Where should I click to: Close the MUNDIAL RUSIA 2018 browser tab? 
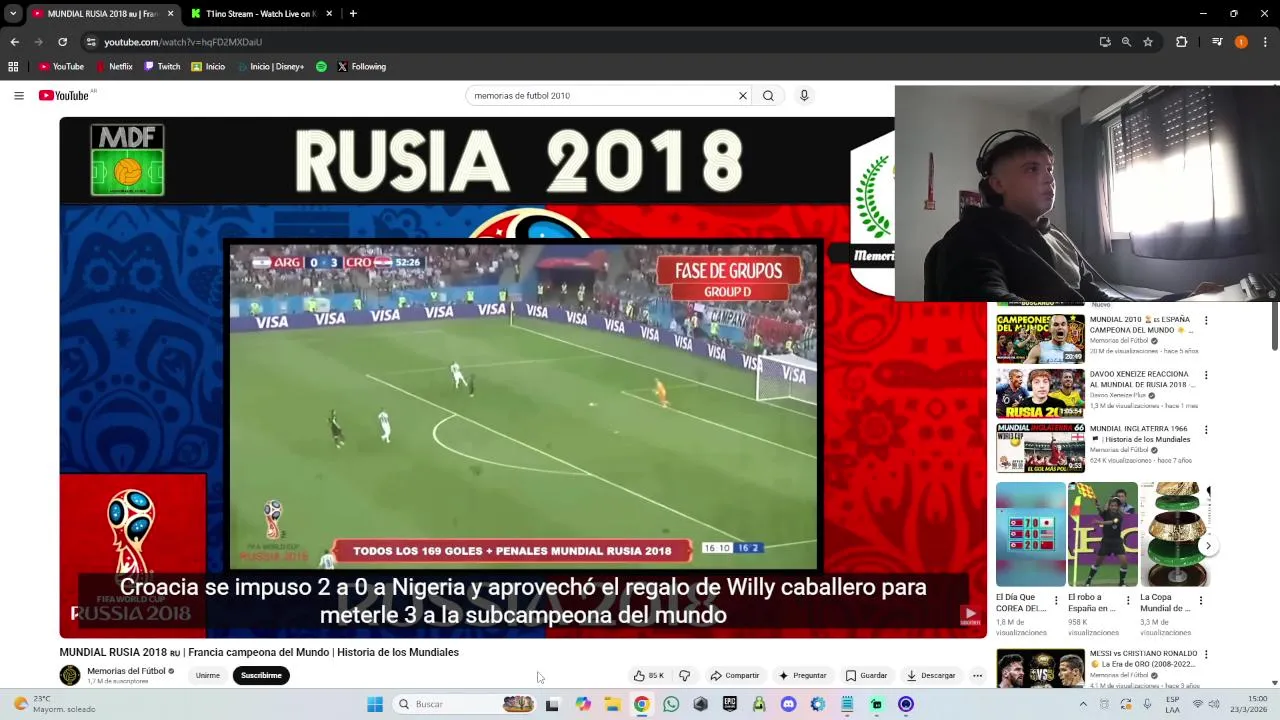click(170, 14)
